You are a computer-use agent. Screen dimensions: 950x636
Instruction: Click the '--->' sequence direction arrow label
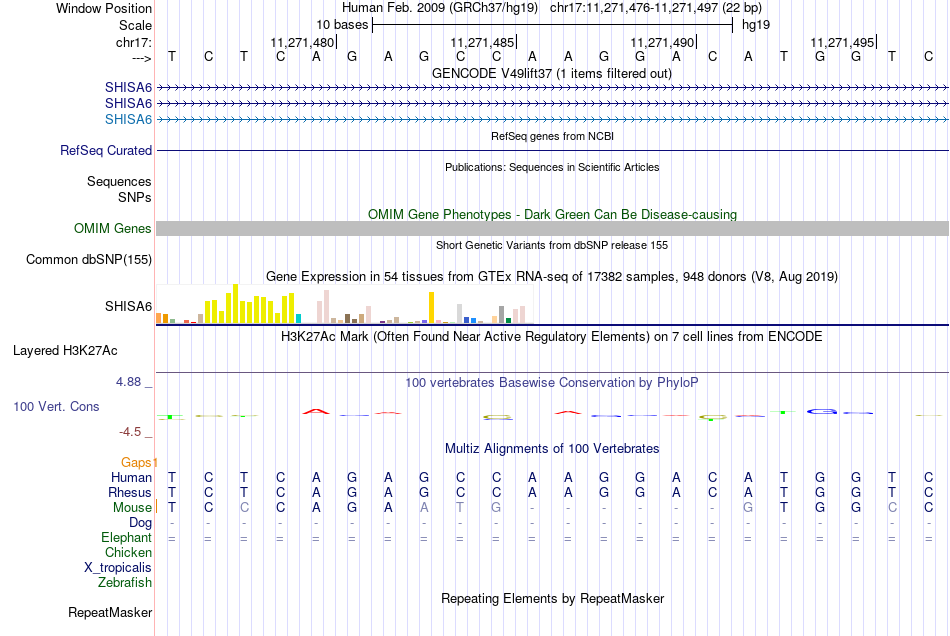141,58
